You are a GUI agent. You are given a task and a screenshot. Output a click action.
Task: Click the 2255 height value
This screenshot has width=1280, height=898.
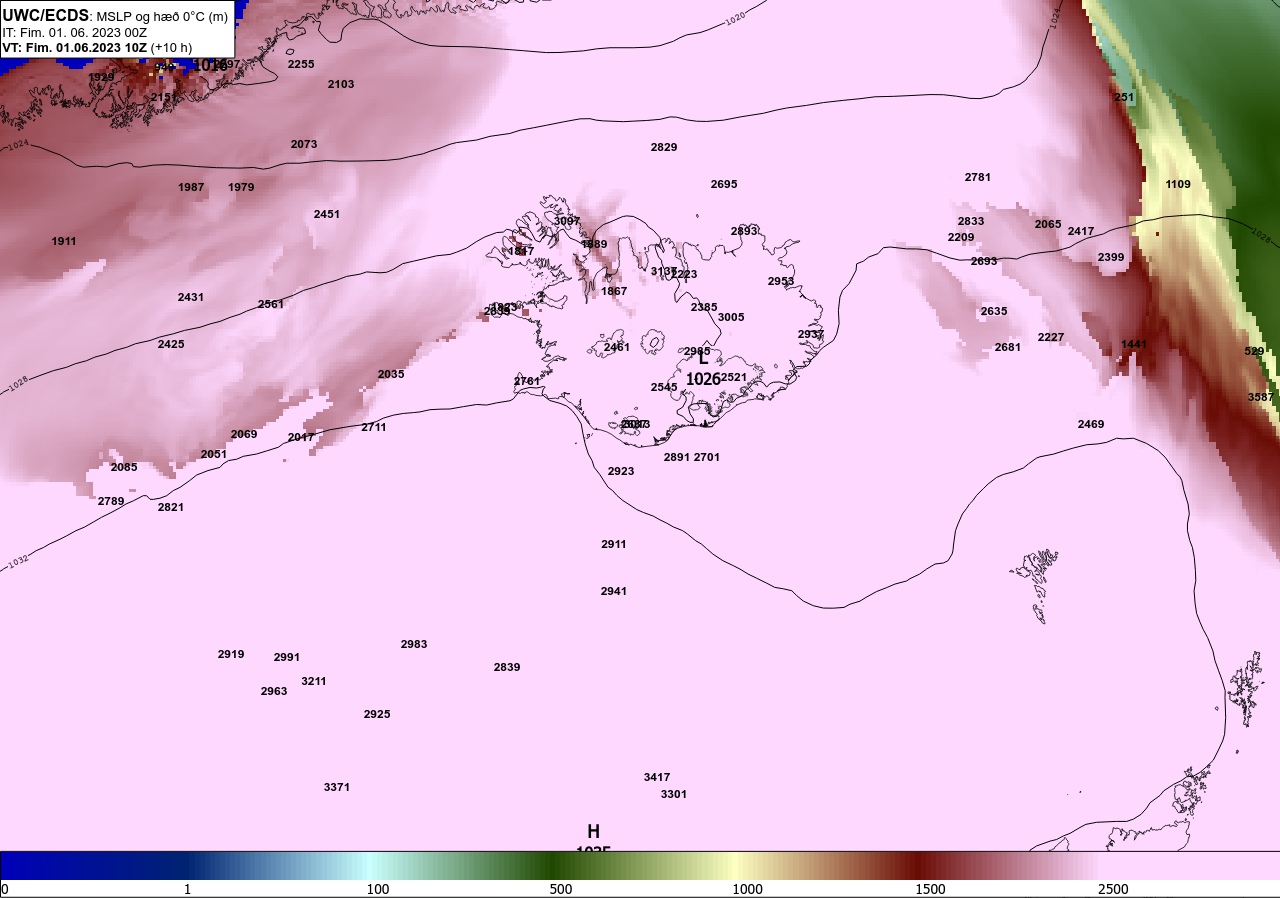click(x=301, y=64)
